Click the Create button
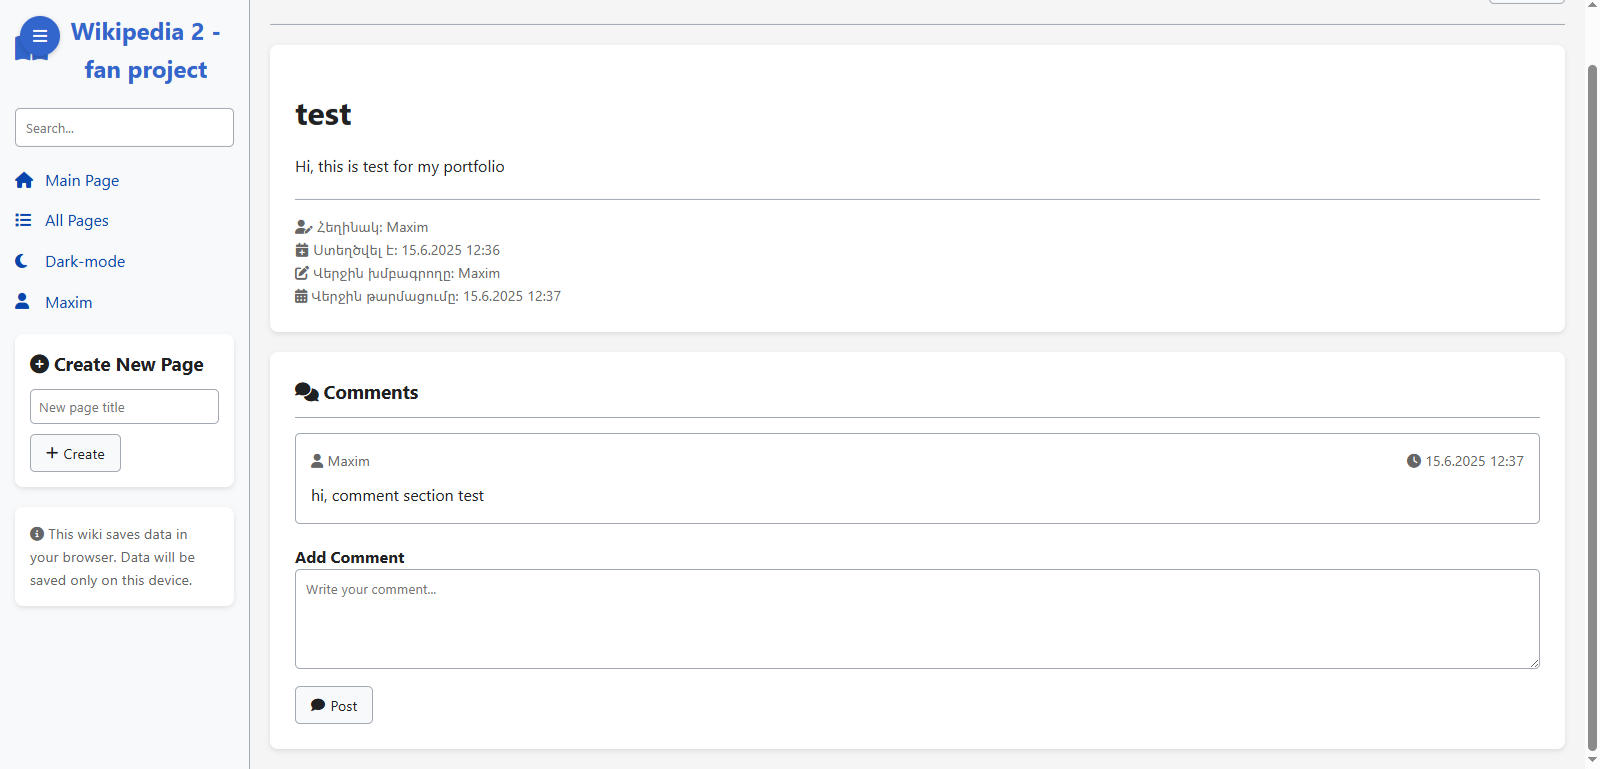 (x=75, y=453)
